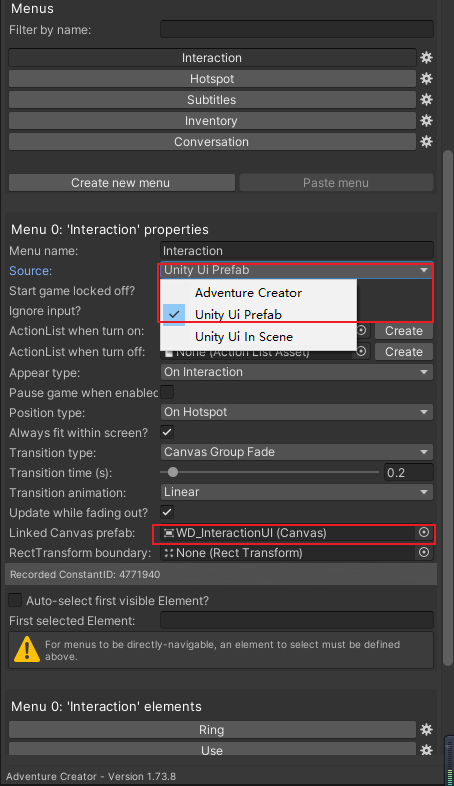Open gear settings for Inventory menu

pyautogui.click(x=426, y=121)
